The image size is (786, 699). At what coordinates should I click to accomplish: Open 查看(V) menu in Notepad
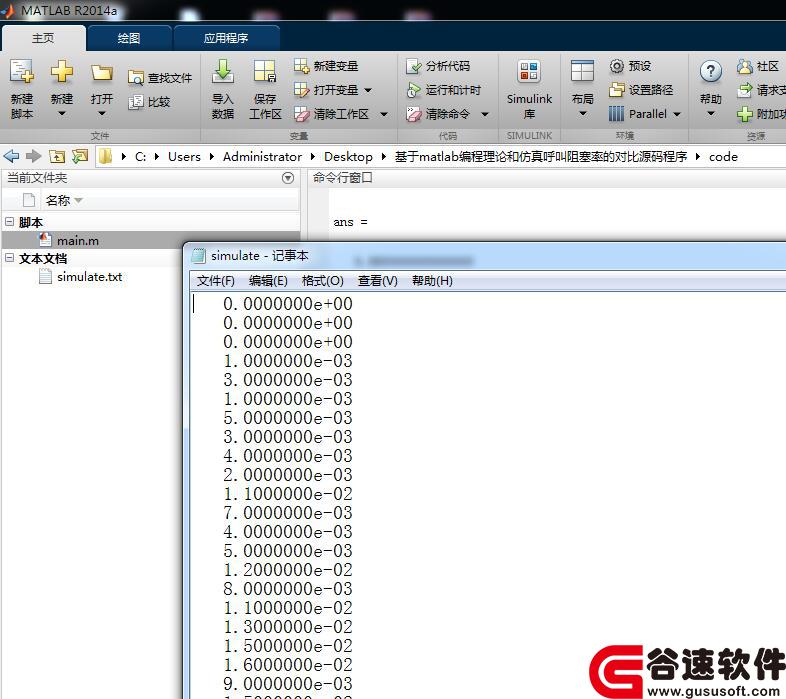tap(377, 281)
